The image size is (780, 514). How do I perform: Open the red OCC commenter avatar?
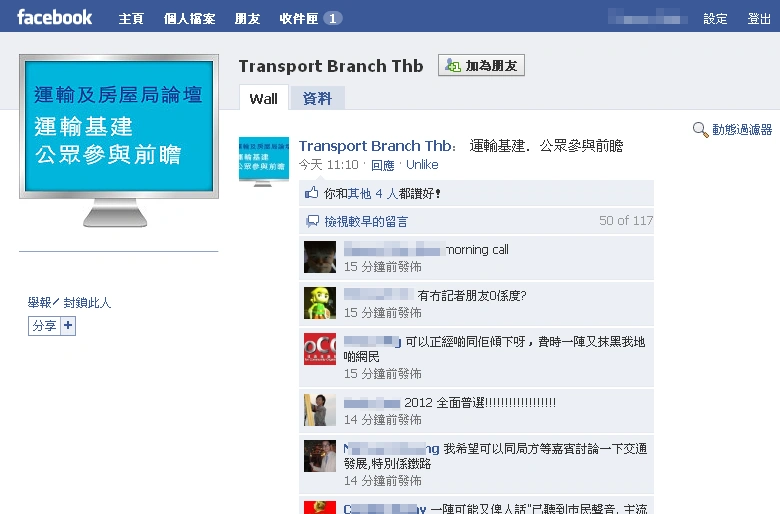tap(320, 349)
